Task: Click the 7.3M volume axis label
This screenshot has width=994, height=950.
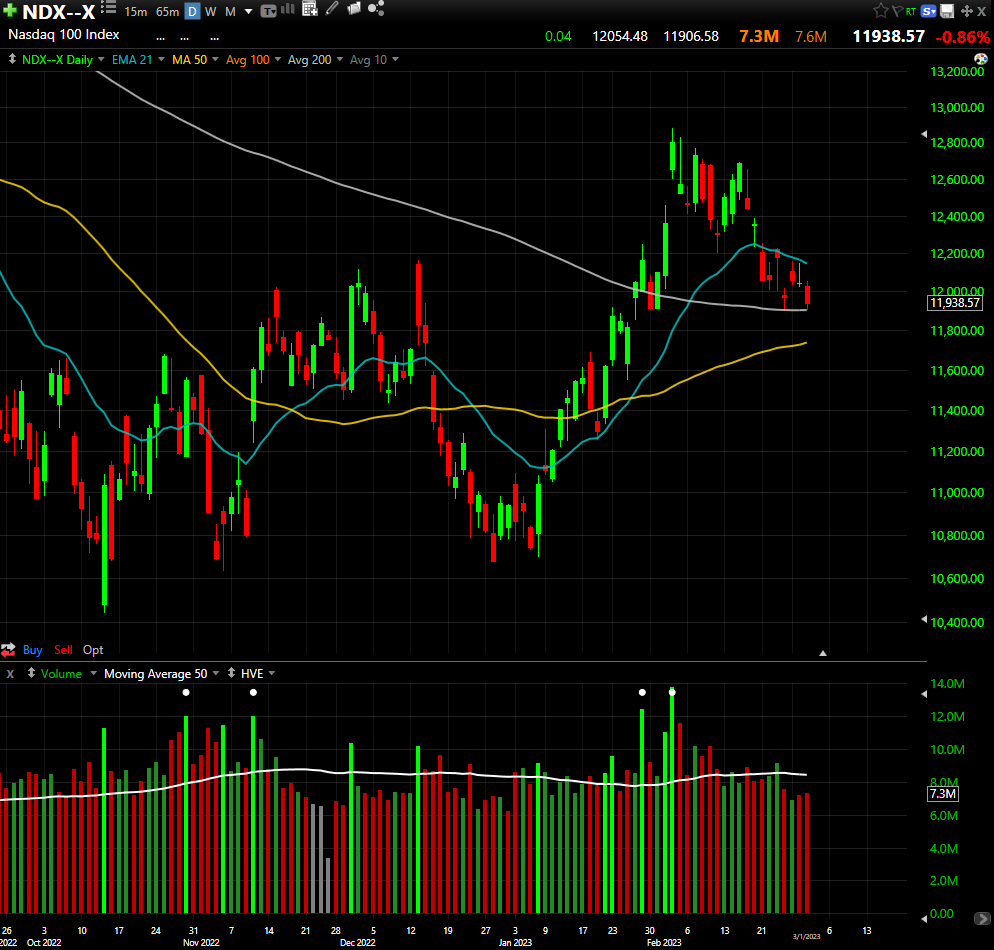Action: [943, 794]
